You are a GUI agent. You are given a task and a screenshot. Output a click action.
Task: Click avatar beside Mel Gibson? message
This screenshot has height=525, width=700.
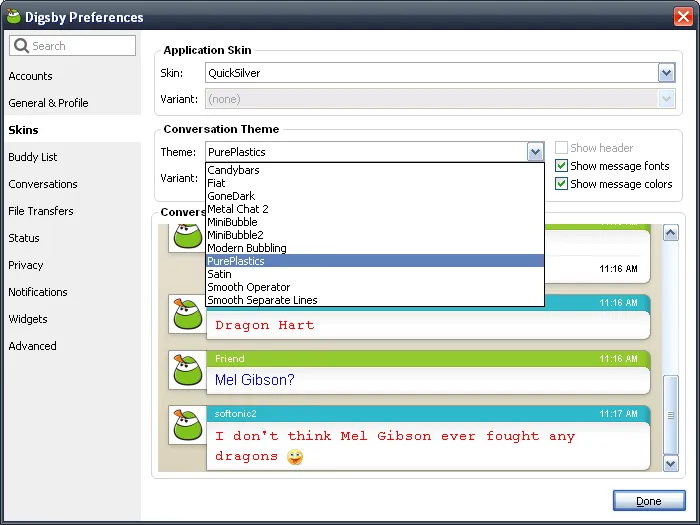click(x=187, y=370)
